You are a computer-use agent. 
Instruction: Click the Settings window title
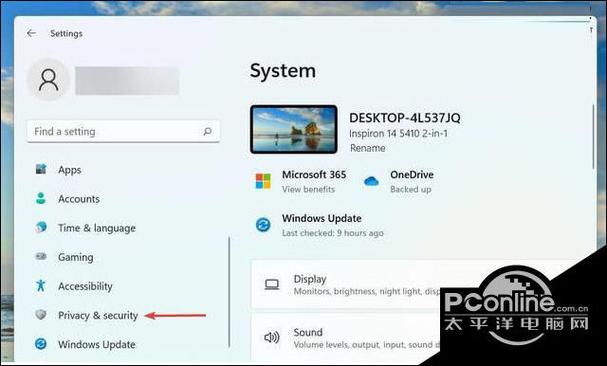[x=66, y=33]
